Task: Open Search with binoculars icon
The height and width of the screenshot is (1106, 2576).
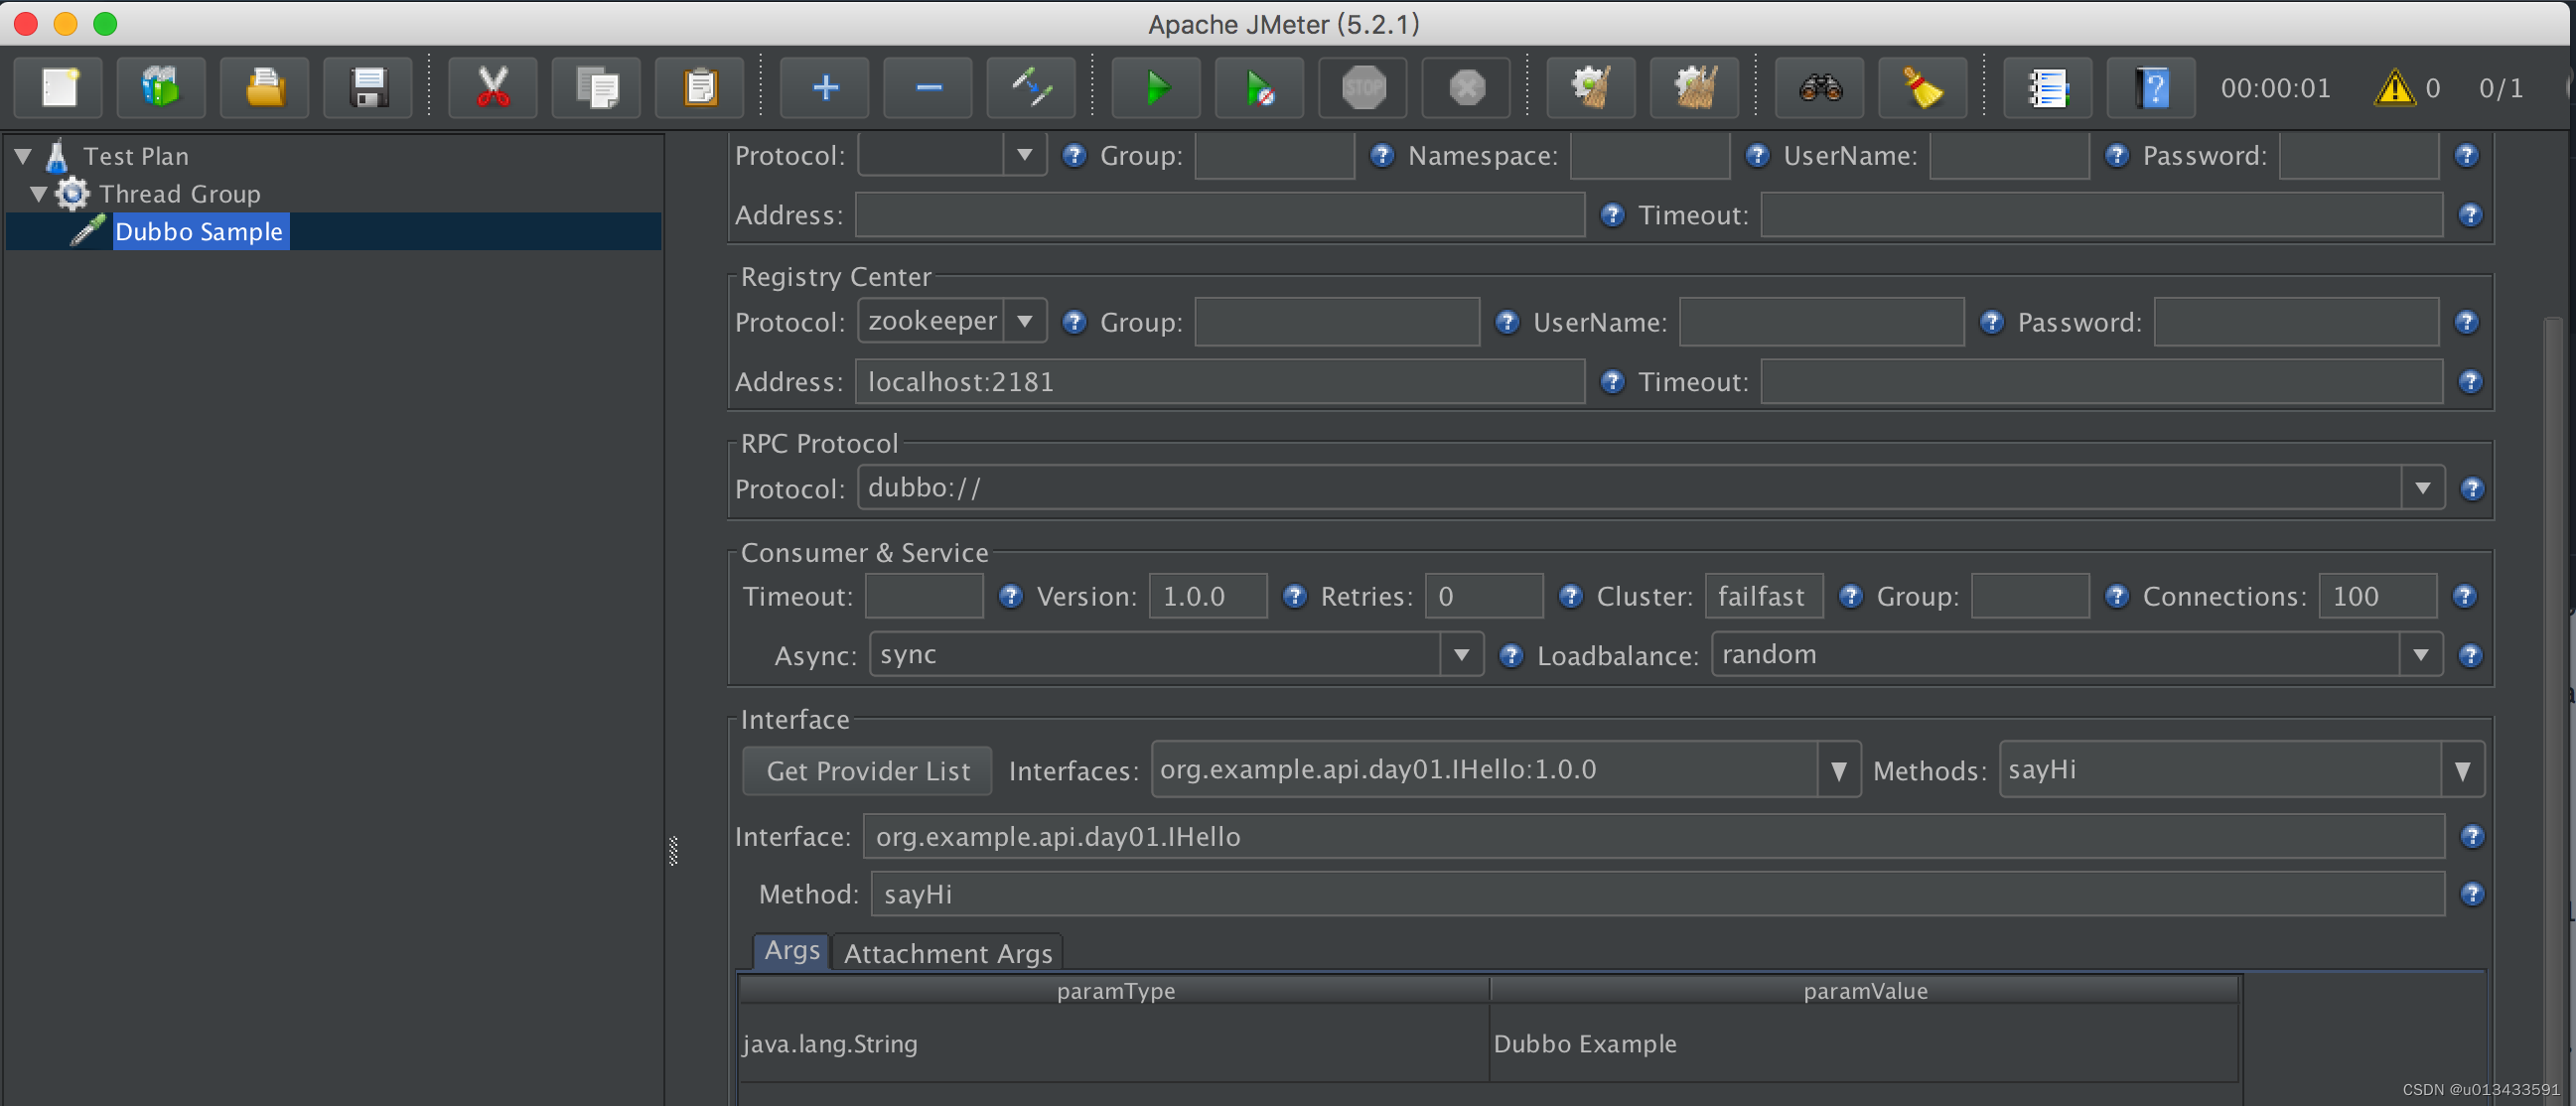Action: [1820, 88]
